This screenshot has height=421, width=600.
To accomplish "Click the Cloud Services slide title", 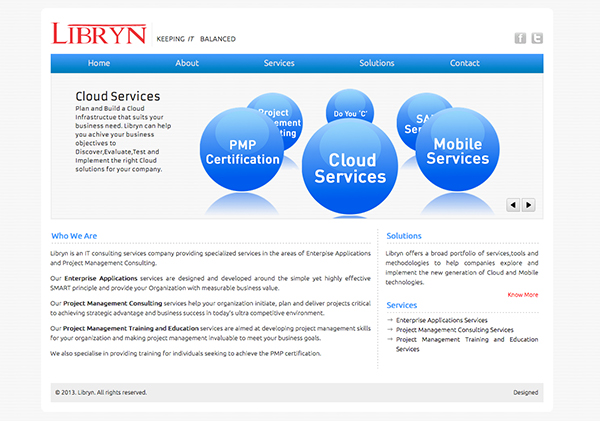I will pyautogui.click(x=117, y=96).
